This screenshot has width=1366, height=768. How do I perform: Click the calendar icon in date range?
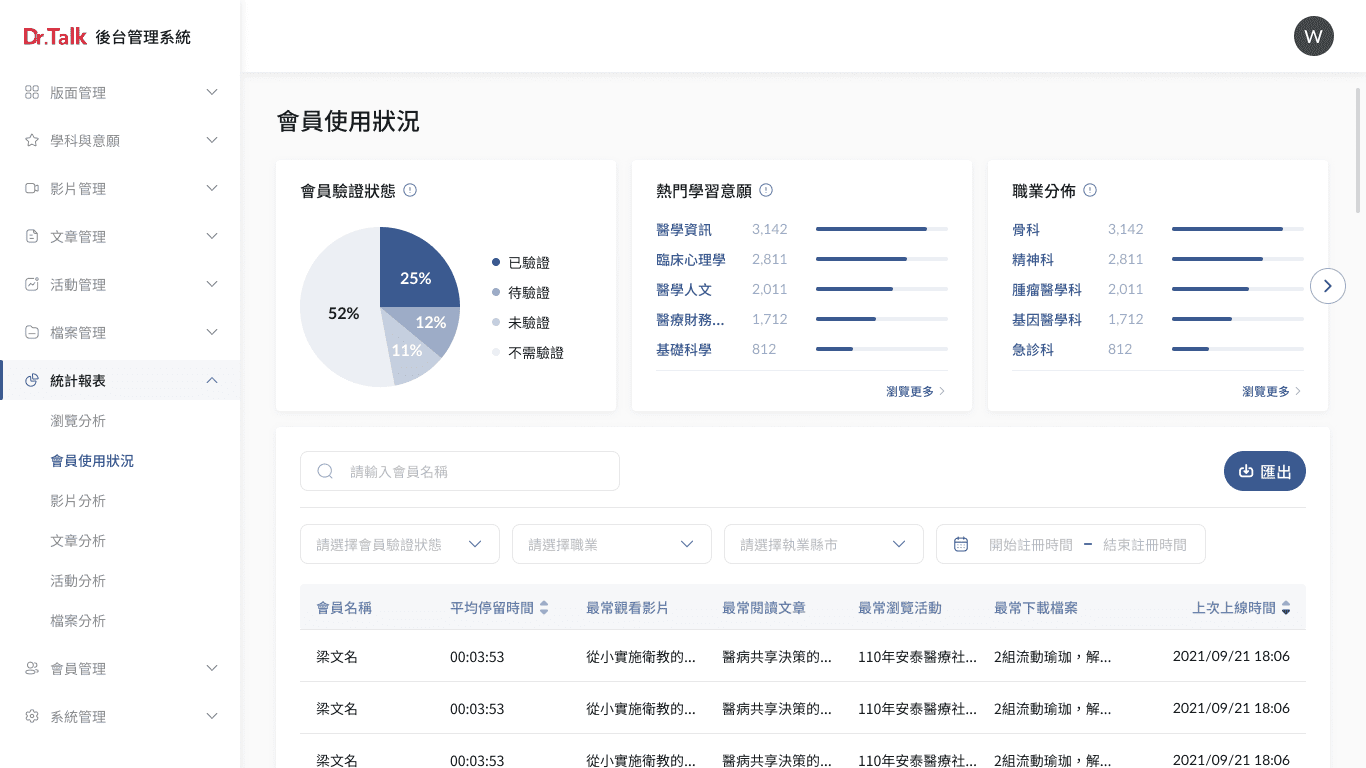[x=961, y=544]
